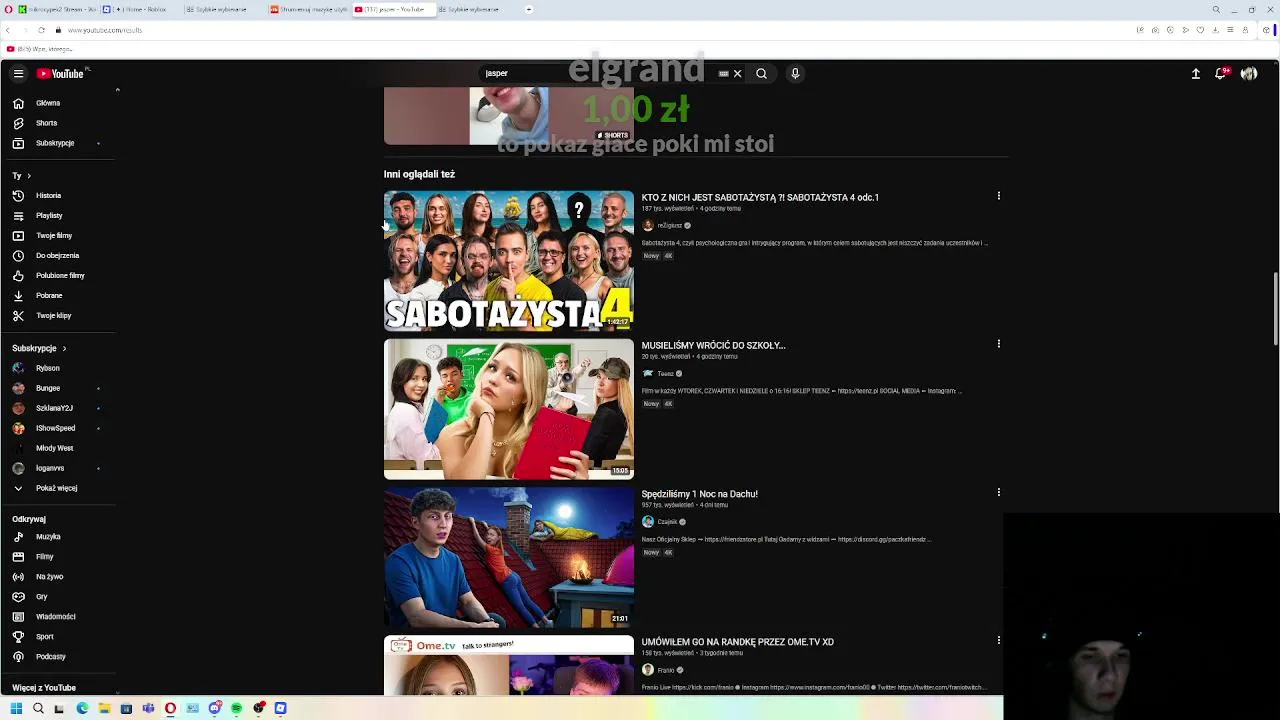Switch to the Strumieniuj muzykę browser tab
1280x720 pixels.
(x=309, y=9)
